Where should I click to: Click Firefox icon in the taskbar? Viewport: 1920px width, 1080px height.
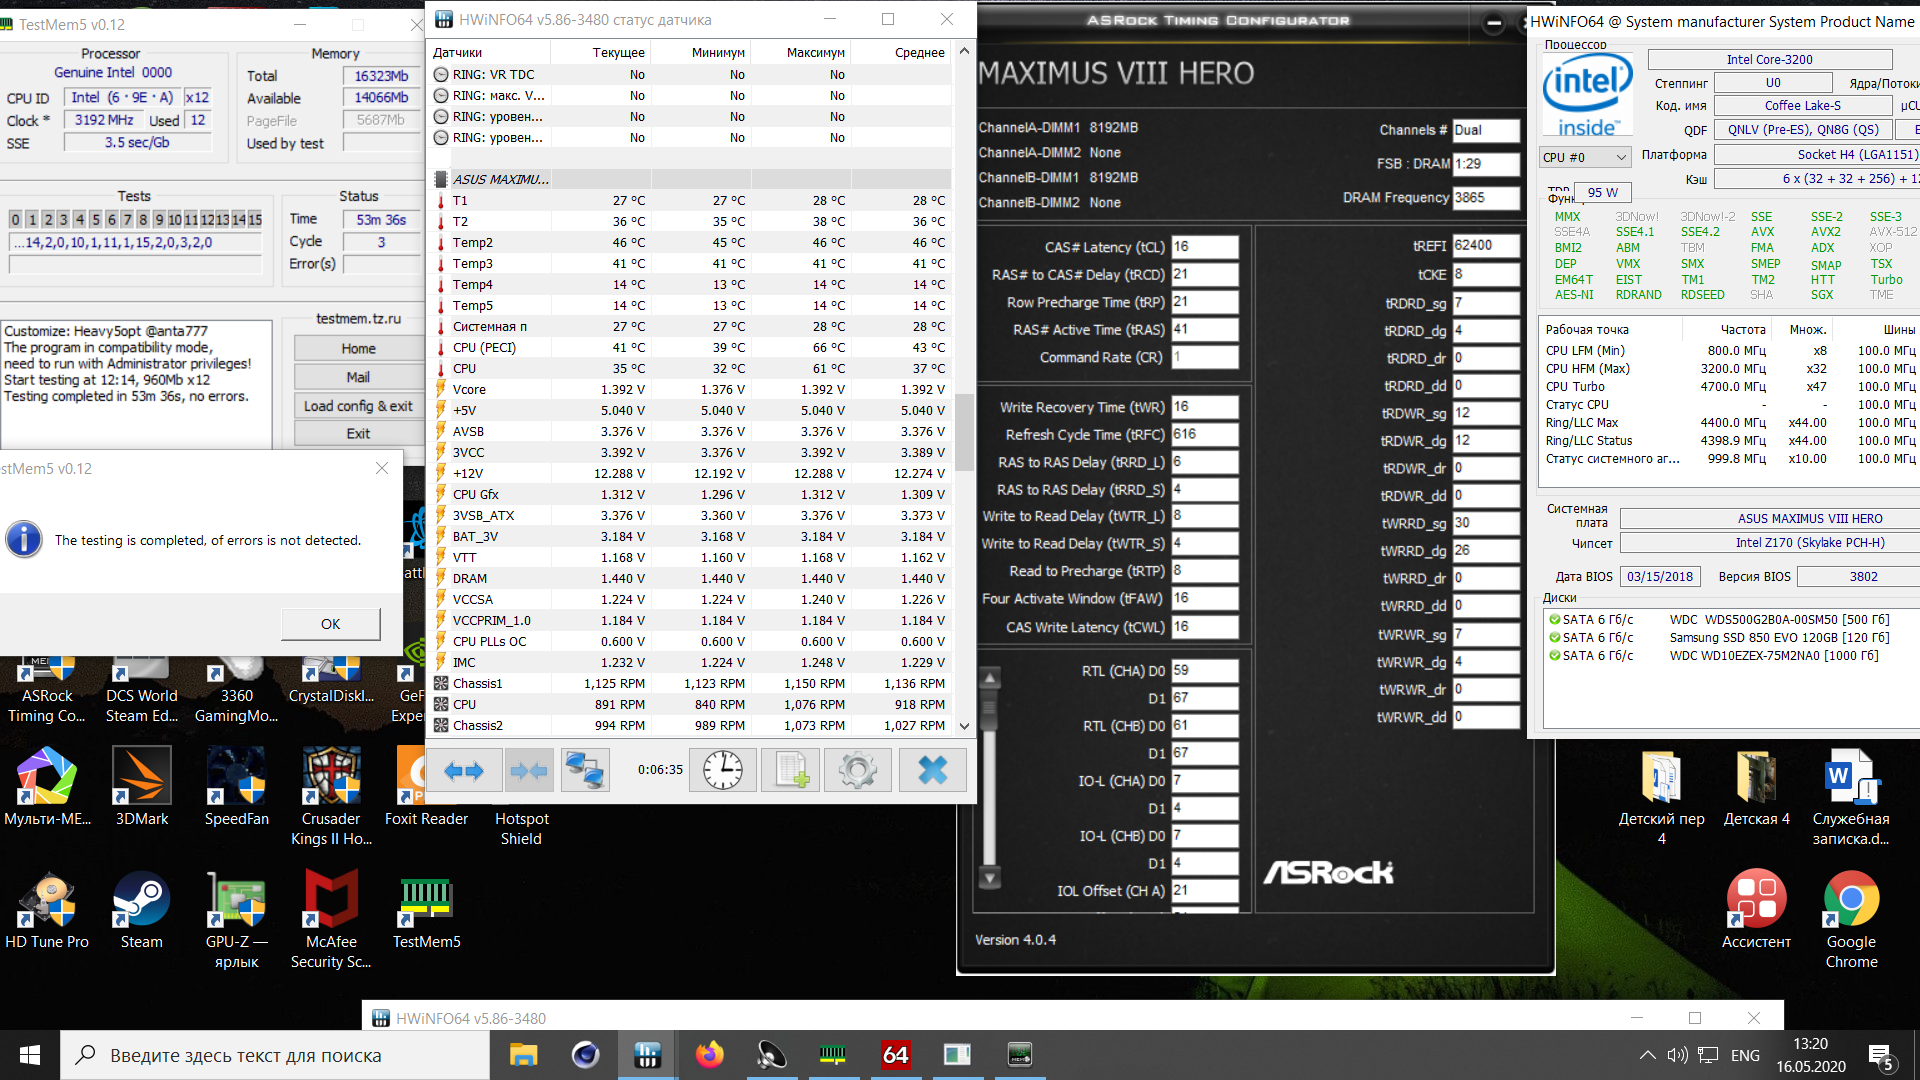[709, 1055]
